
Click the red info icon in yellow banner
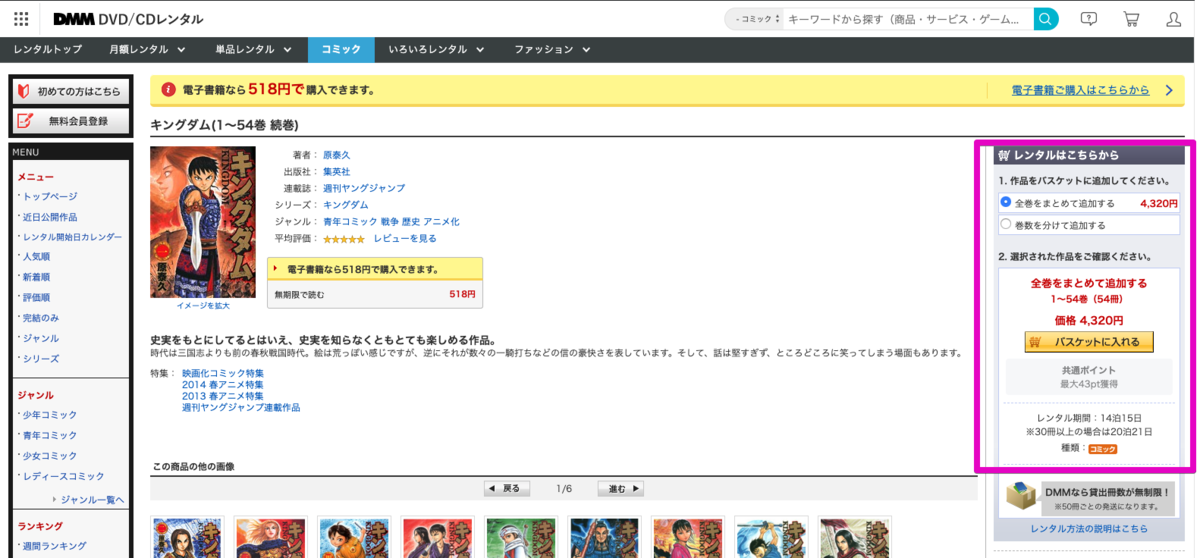[x=168, y=90]
